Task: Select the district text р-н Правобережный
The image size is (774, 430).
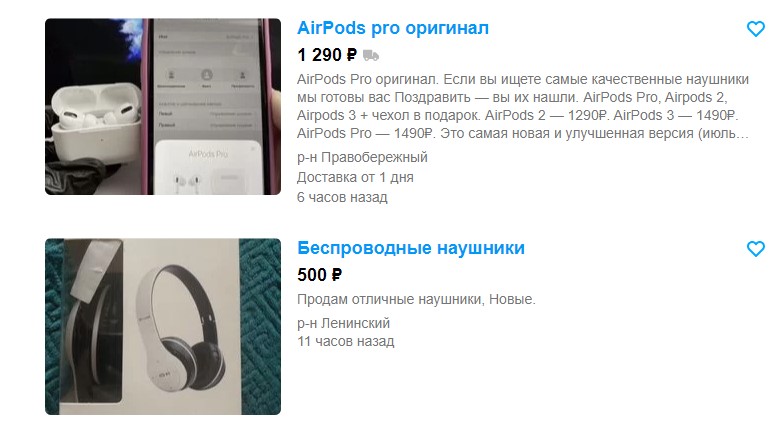Action: pyautogui.click(x=362, y=157)
